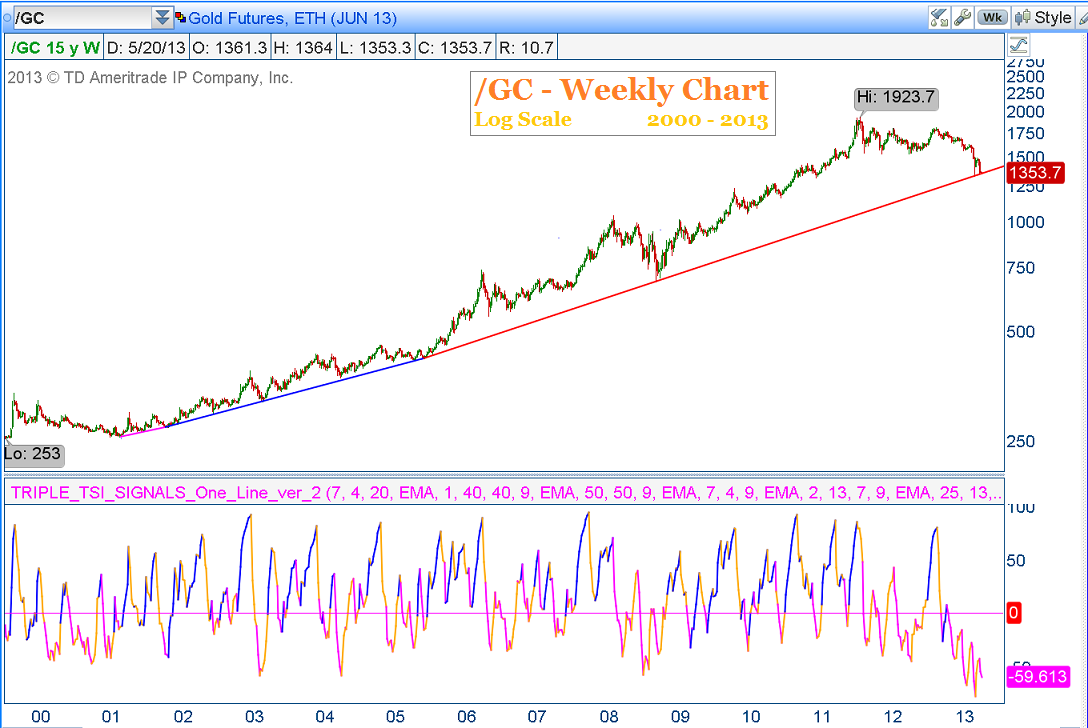
Task: Click the curve scale icon above the price axis
Action: pos(1018,44)
